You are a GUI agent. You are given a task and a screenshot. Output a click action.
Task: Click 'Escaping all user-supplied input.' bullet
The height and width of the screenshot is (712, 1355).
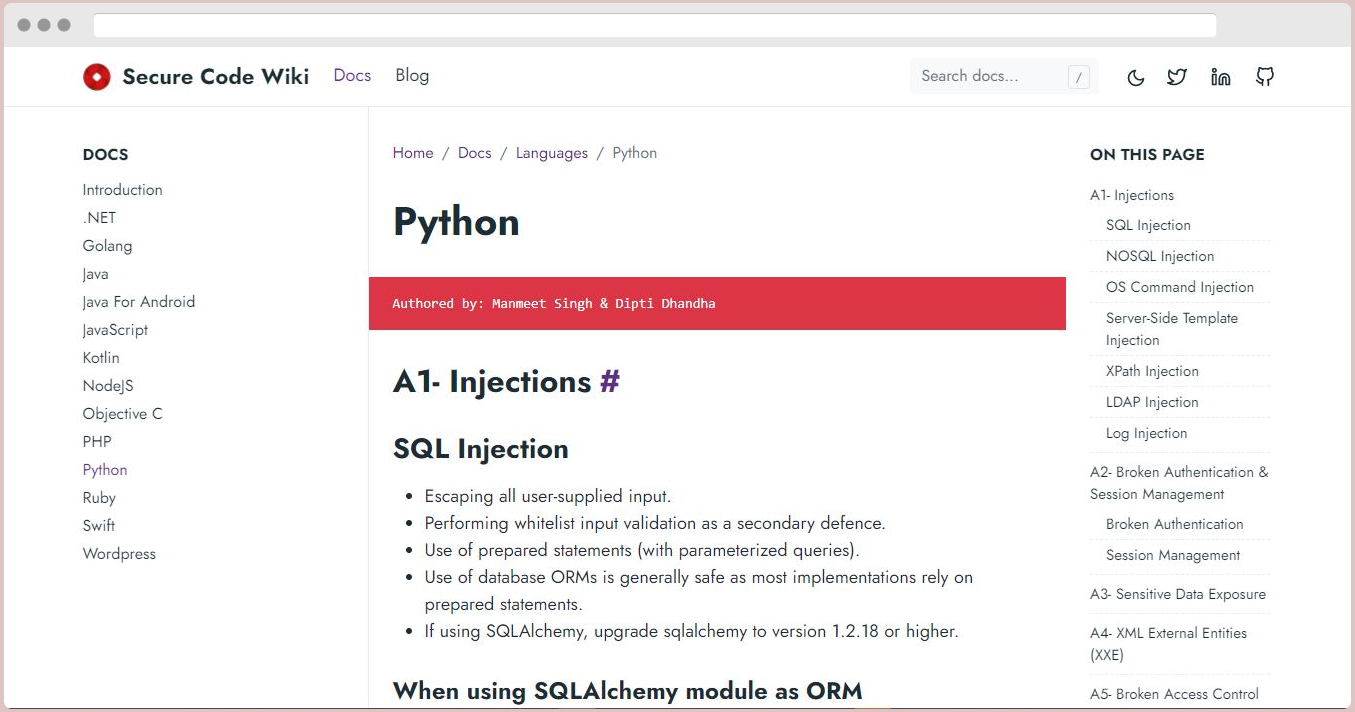pos(548,496)
